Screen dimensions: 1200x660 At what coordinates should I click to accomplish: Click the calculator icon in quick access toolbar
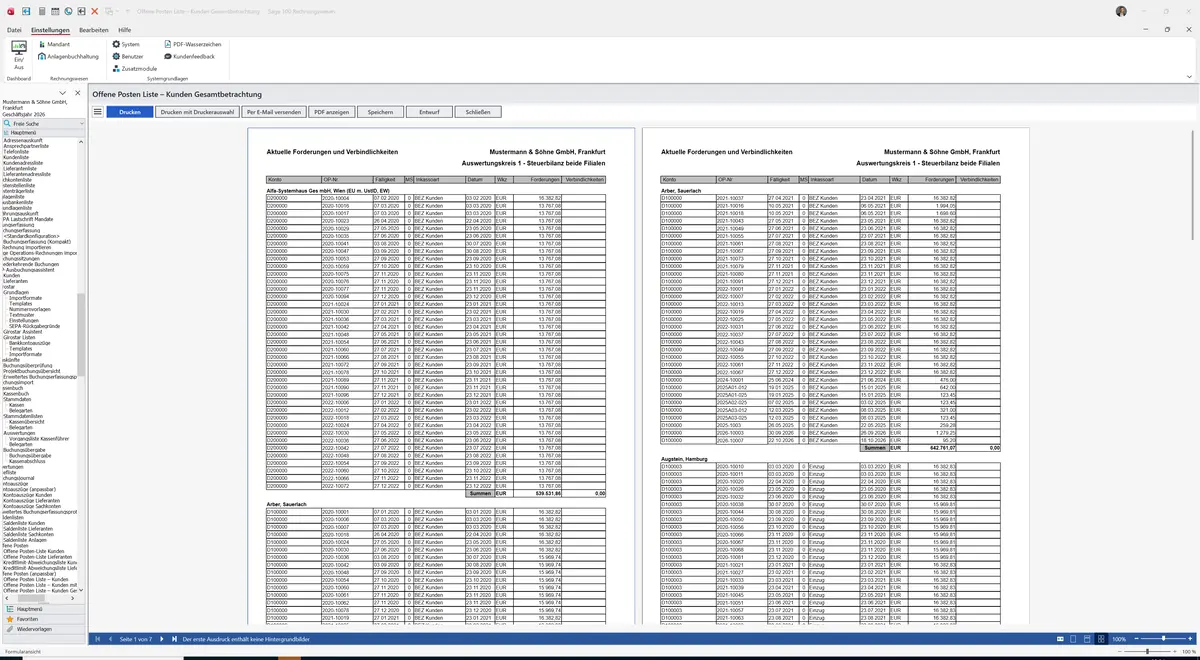click(x=42, y=11)
